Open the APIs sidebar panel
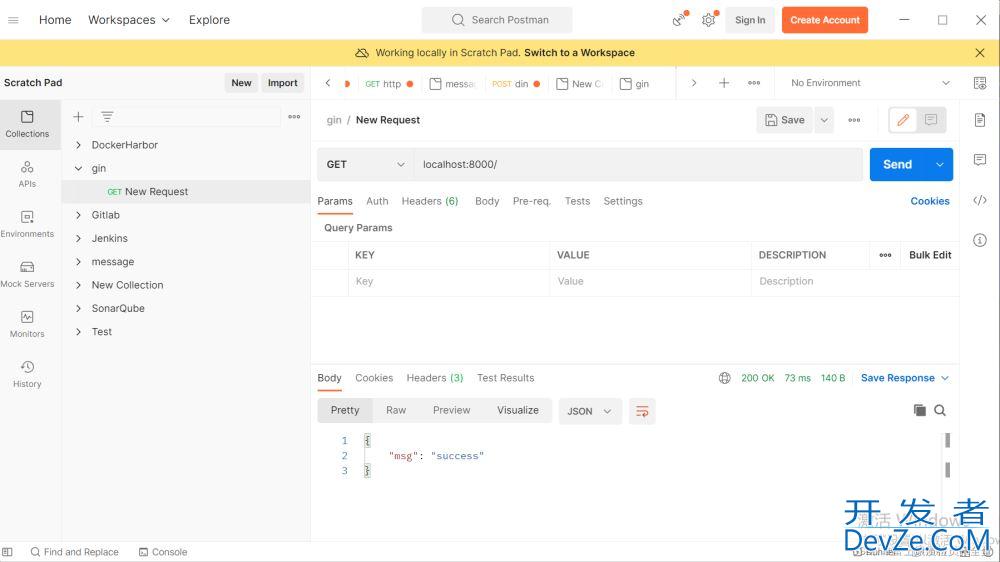The height and width of the screenshot is (562, 1000). [27, 174]
